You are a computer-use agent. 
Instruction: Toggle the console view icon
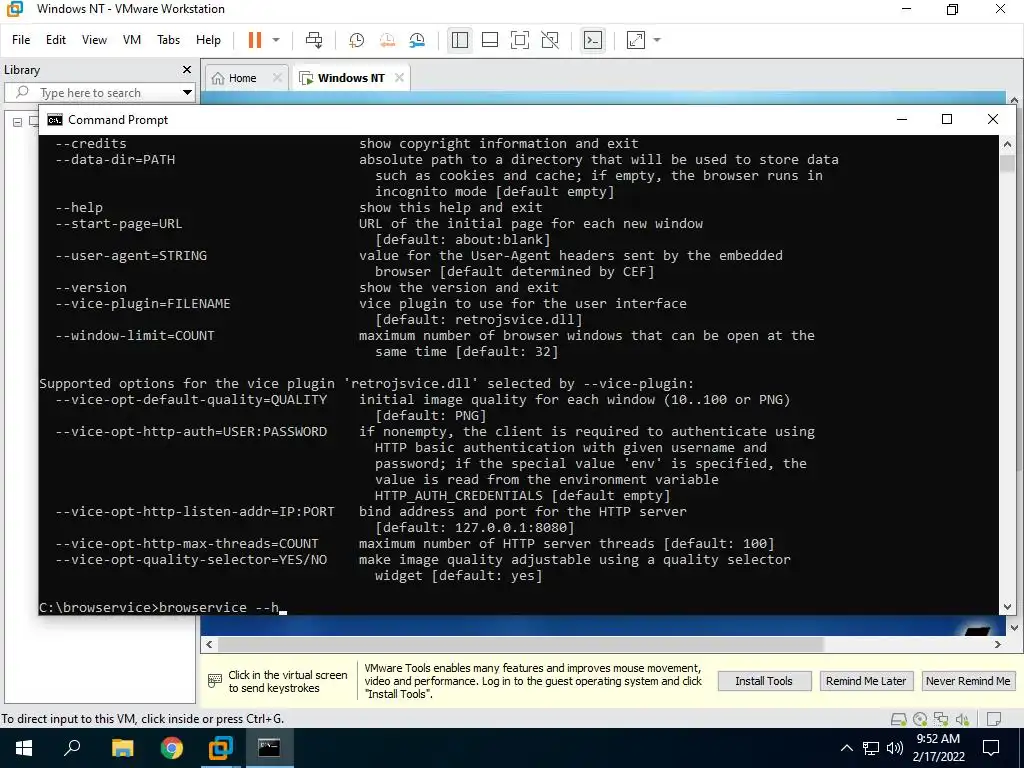pos(593,40)
